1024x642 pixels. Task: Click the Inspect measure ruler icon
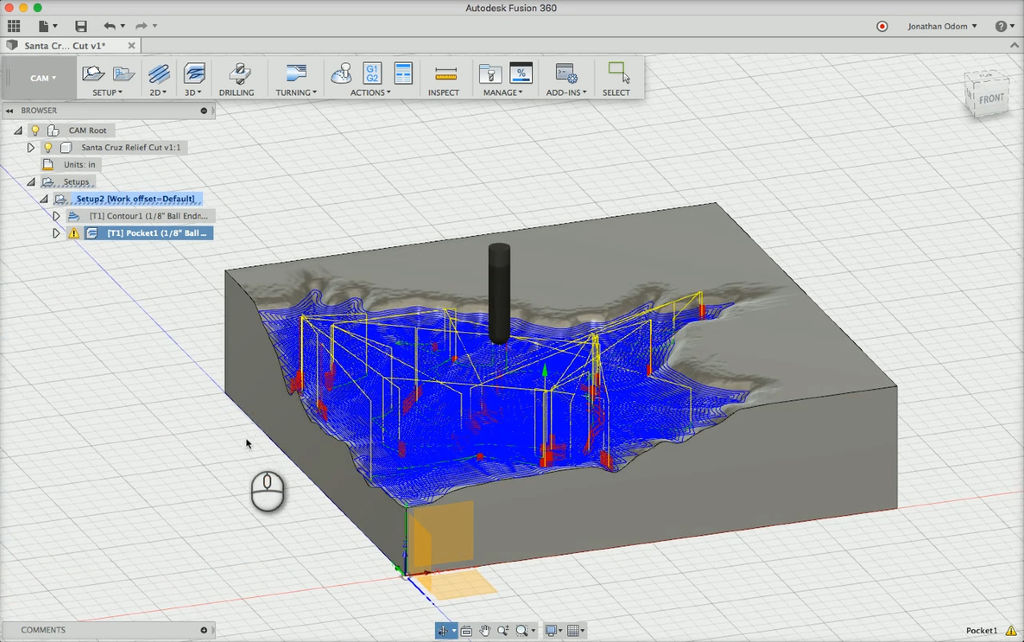click(x=445, y=73)
